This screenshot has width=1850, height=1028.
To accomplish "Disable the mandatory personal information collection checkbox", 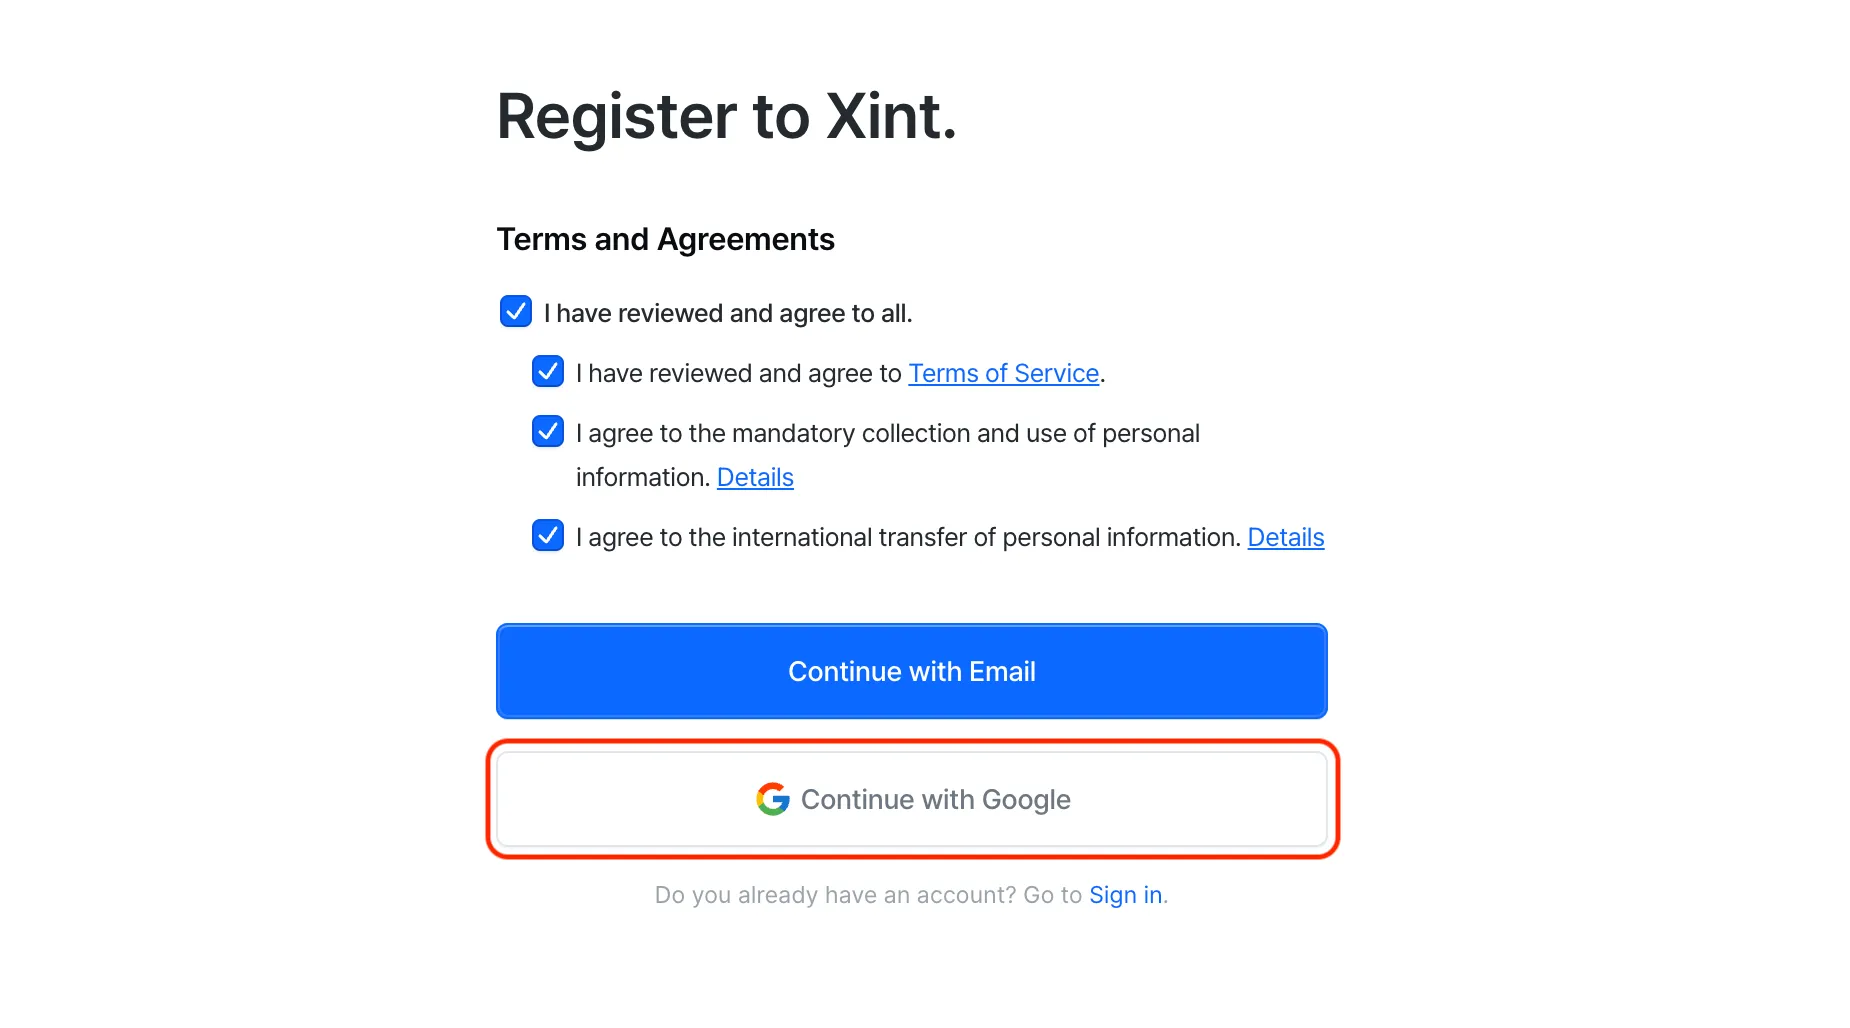I will click(548, 432).
